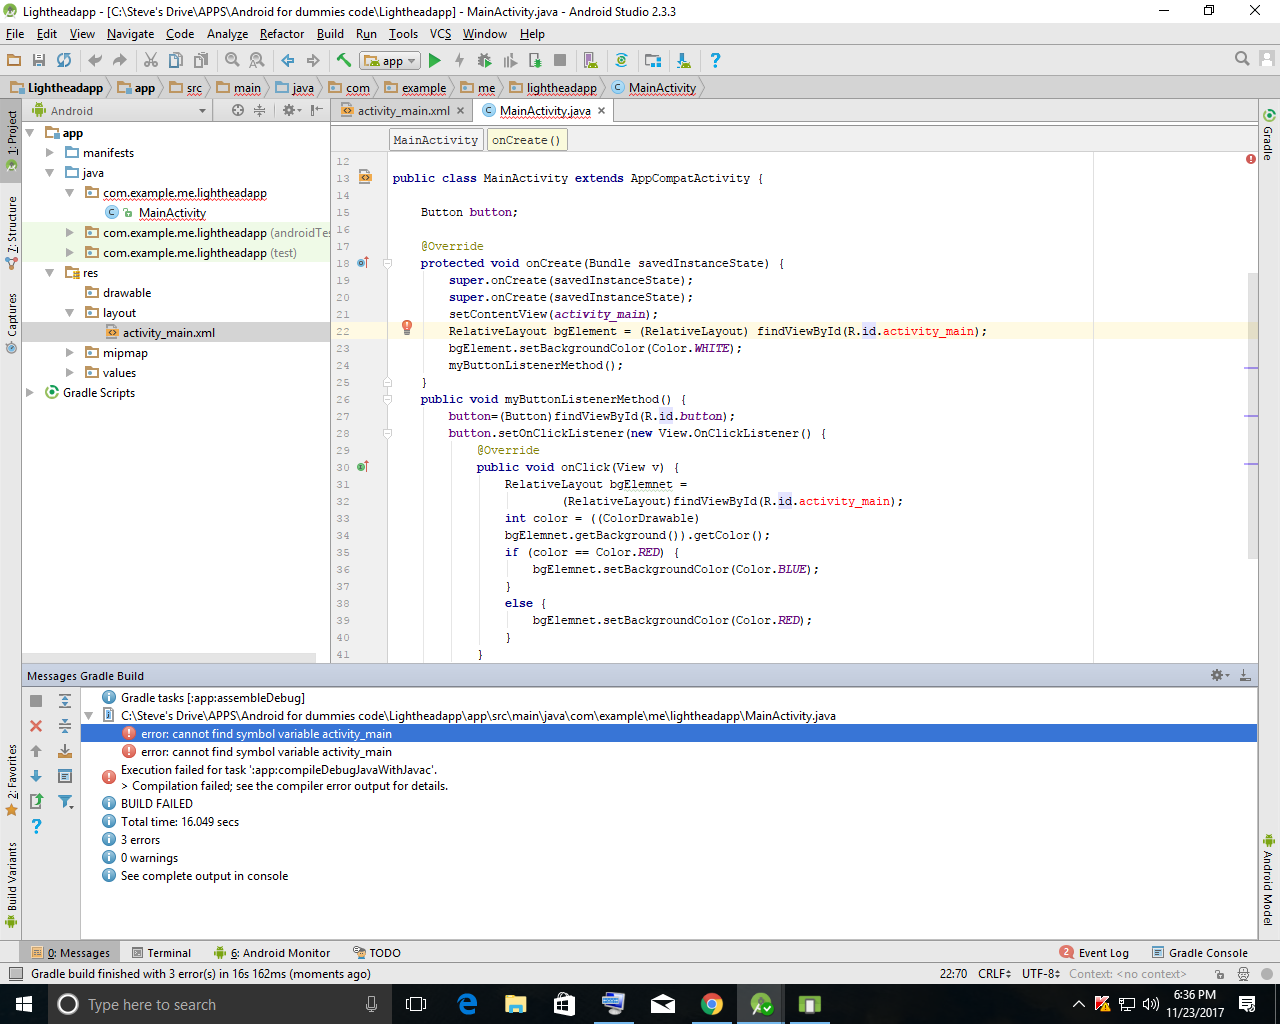This screenshot has width=1280, height=1024.
Task: Select MainActivity in the project tree
Action: click(172, 213)
